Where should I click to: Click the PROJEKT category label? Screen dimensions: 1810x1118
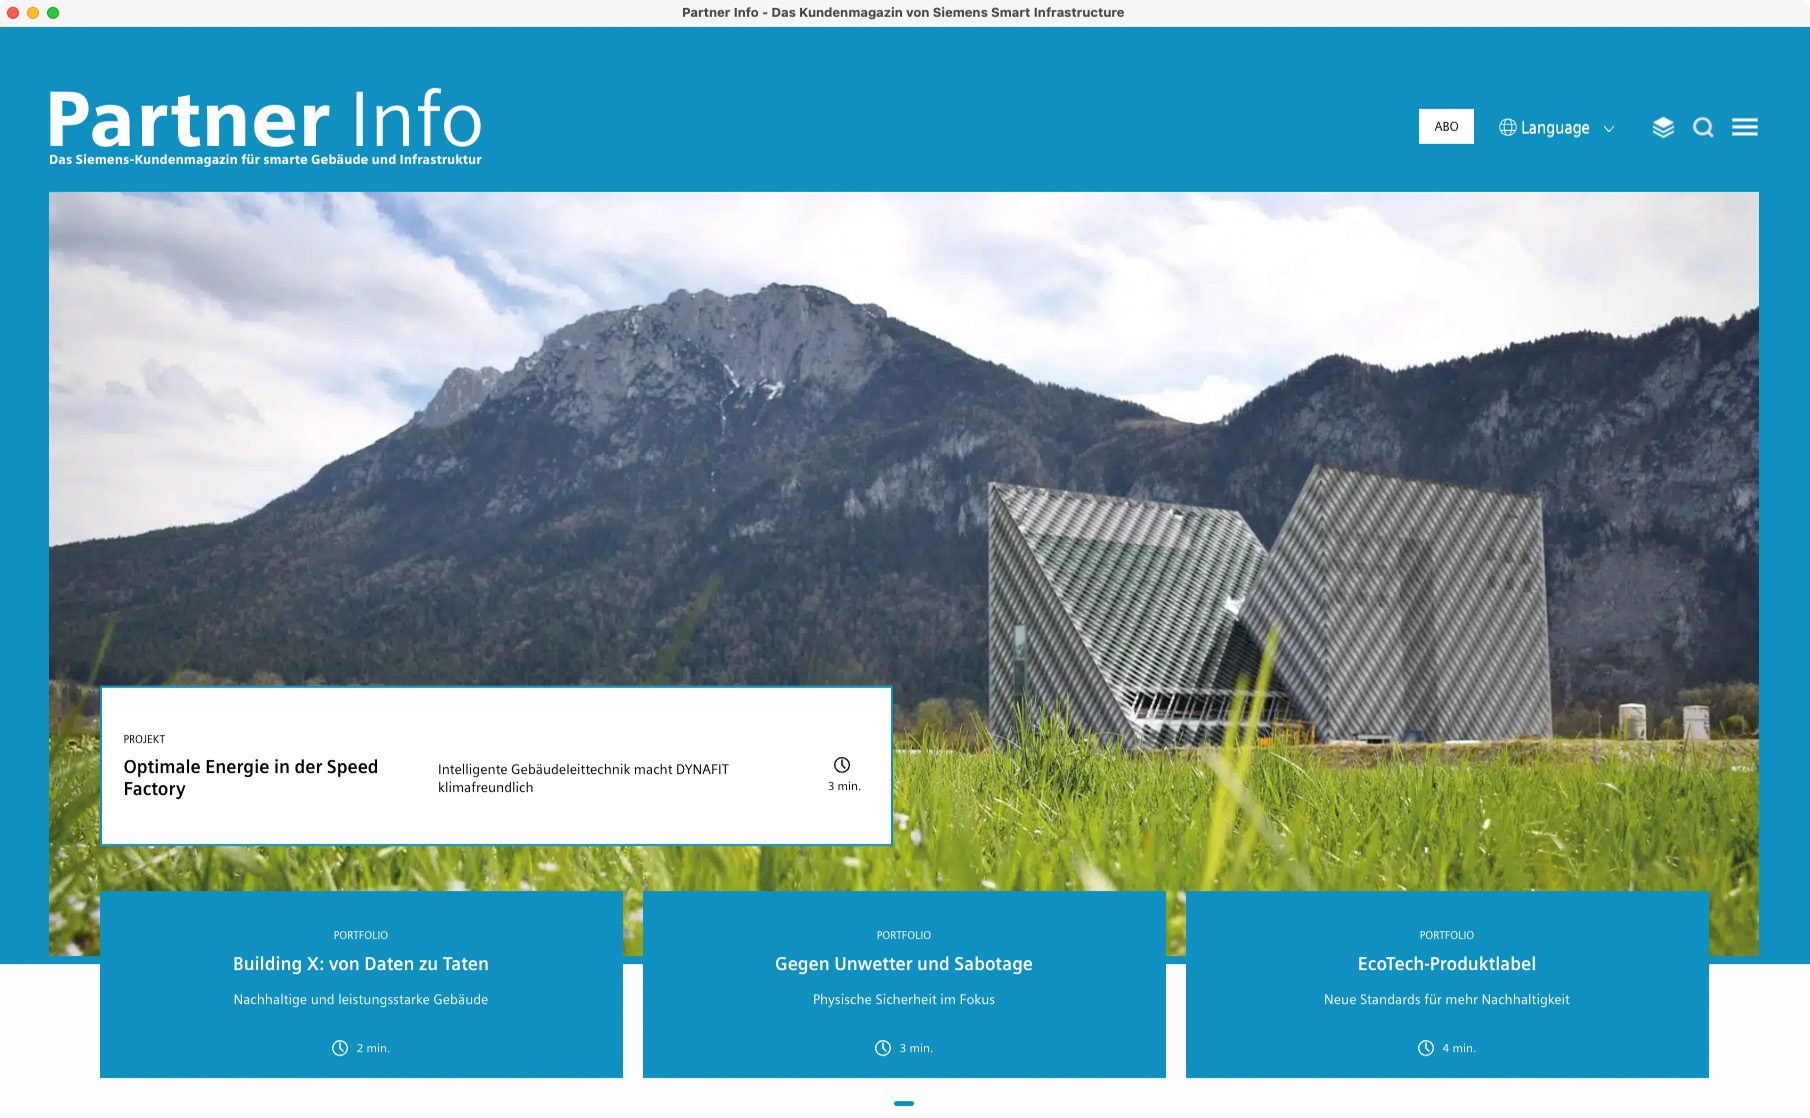tap(144, 739)
